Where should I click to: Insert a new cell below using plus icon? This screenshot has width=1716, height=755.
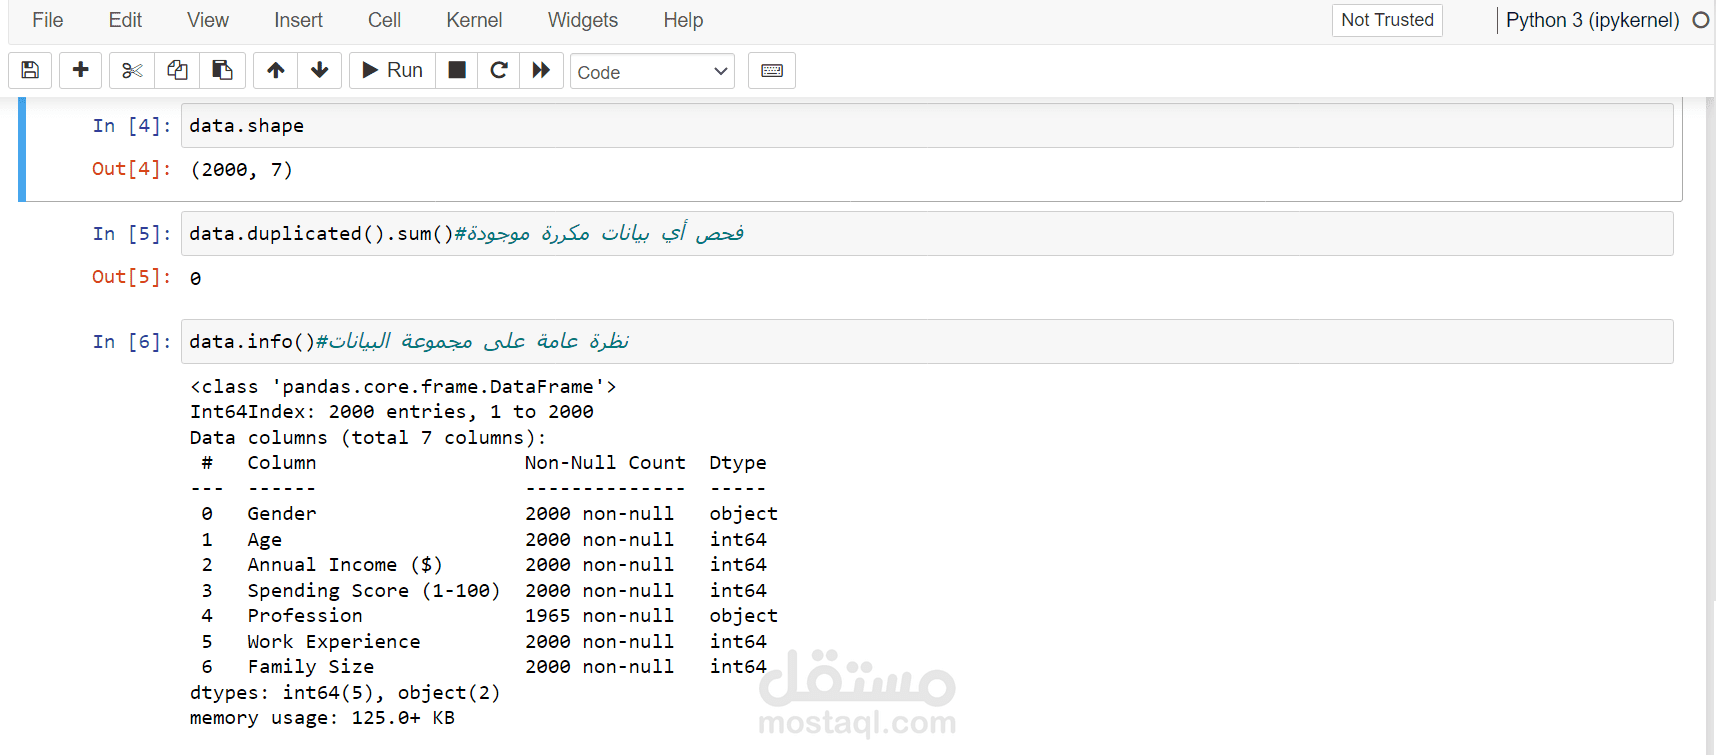point(81,70)
